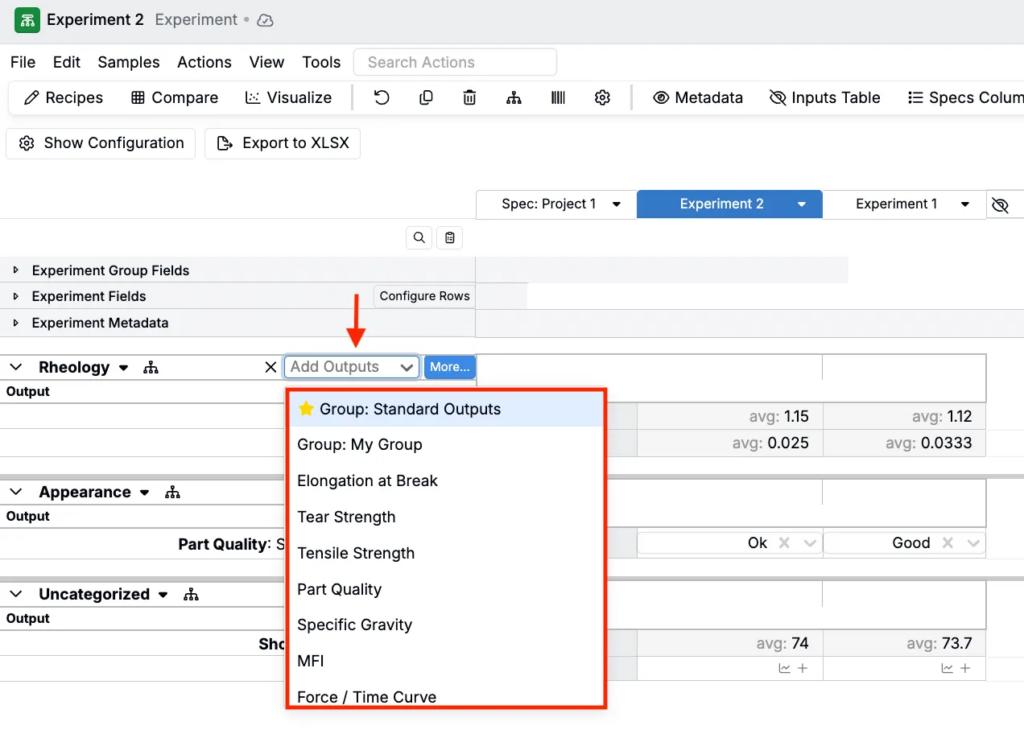Select Tensile Strength from the outputs list

coord(356,553)
